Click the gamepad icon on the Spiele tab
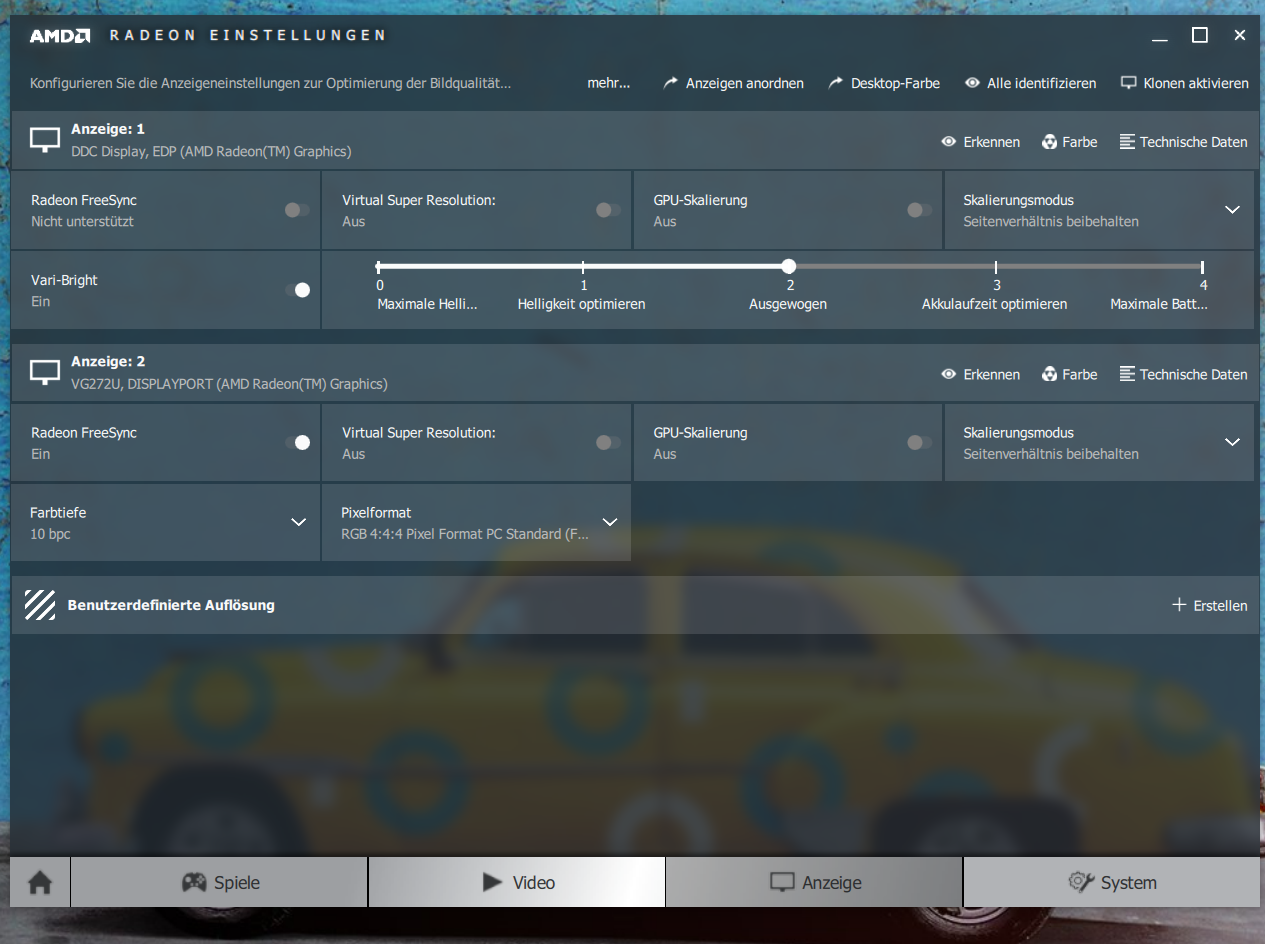 pos(193,882)
